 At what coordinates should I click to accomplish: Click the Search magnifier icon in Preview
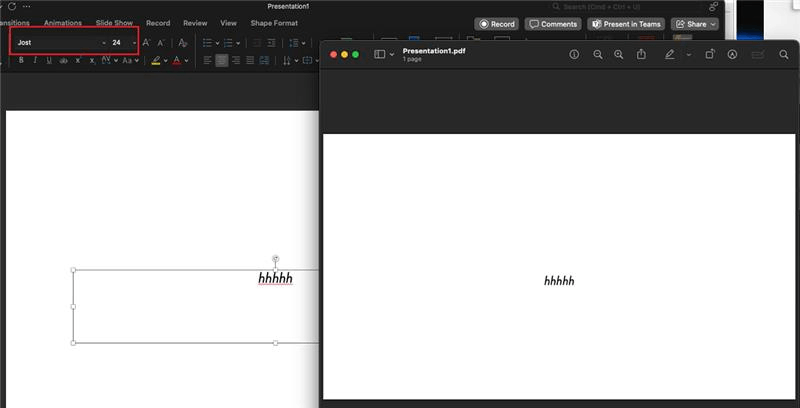tap(784, 55)
